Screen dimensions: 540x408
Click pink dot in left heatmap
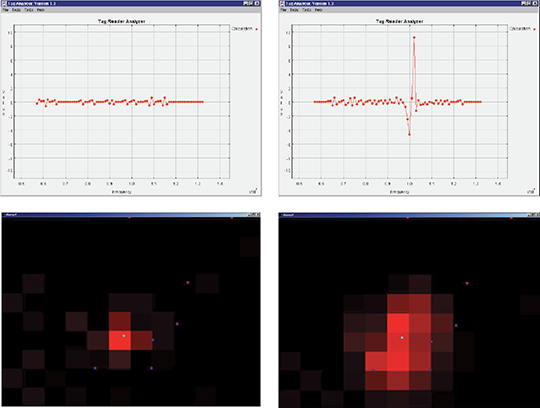coord(188,283)
